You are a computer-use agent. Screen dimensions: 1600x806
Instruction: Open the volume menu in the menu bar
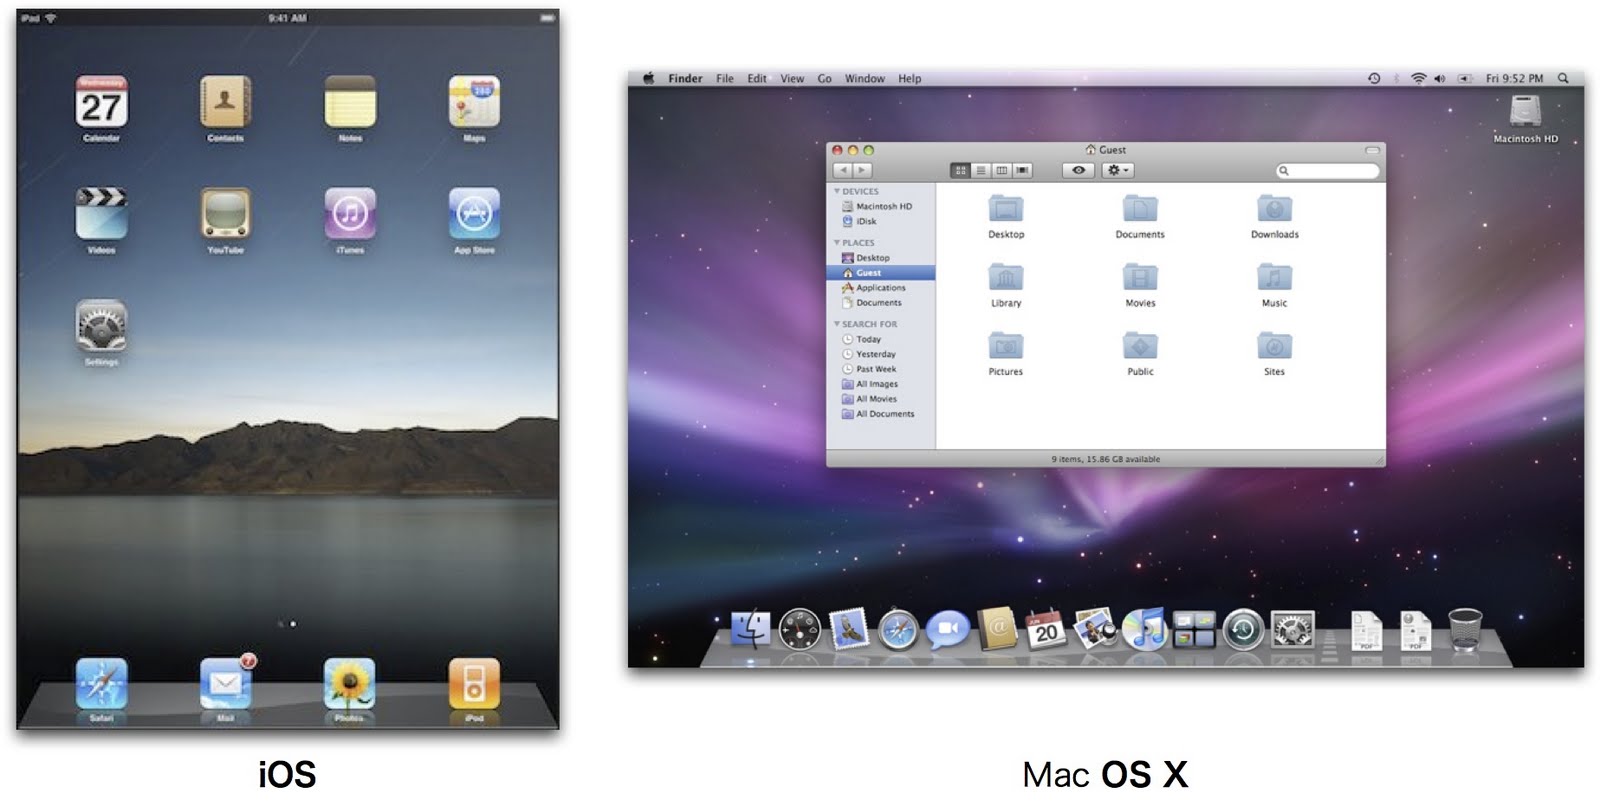(x=1440, y=78)
